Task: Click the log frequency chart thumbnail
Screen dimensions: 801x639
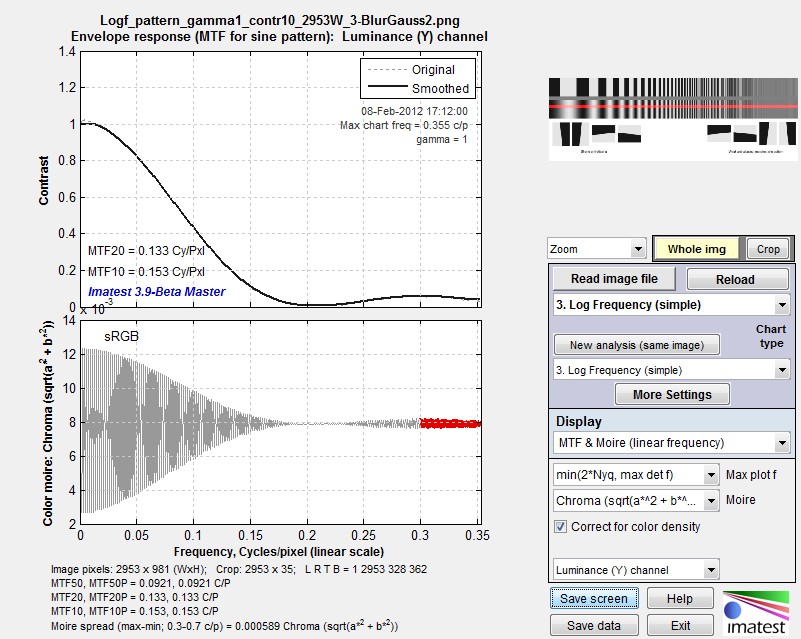Action: pyautogui.click(x=673, y=119)
